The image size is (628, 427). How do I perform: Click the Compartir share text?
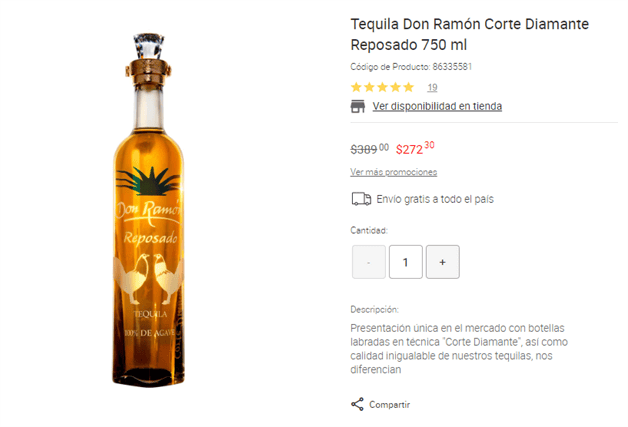coord(389,405)
